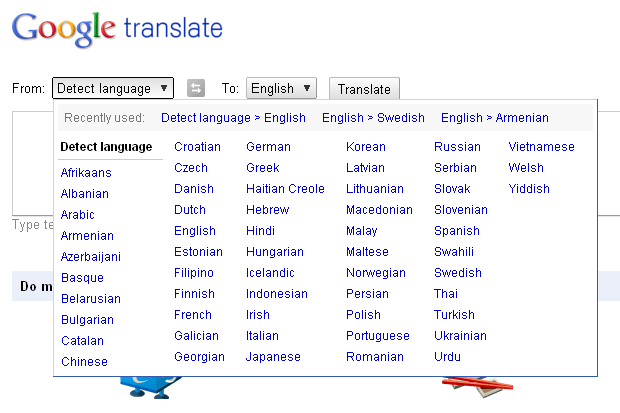The width and height of the screenshot is (620, 413).
Task: Select Afrikaans as source language
Action: point(86,173)
